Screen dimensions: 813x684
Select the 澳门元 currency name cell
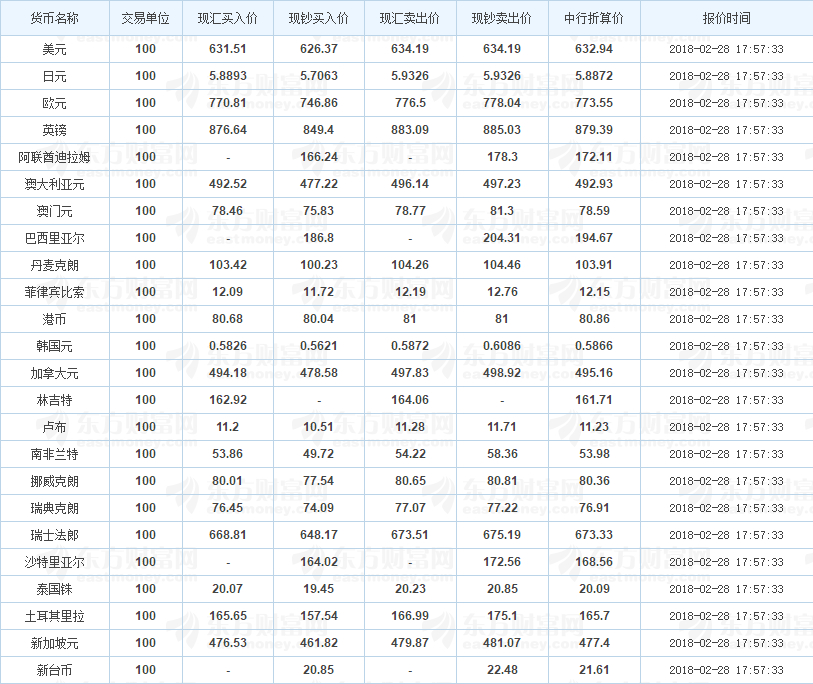(54, 211)
